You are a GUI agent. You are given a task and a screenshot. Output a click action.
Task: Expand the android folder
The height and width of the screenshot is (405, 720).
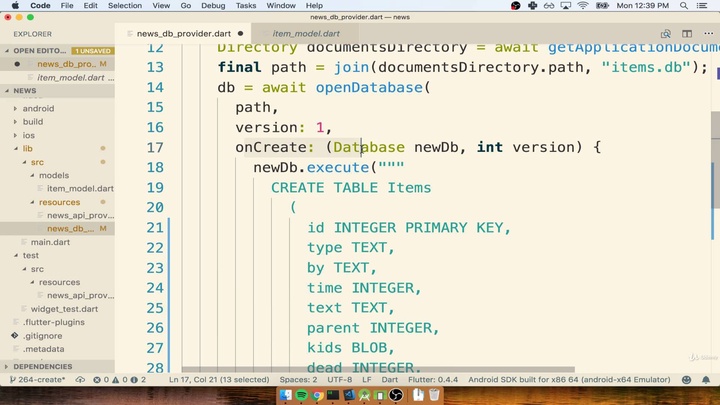38,108
